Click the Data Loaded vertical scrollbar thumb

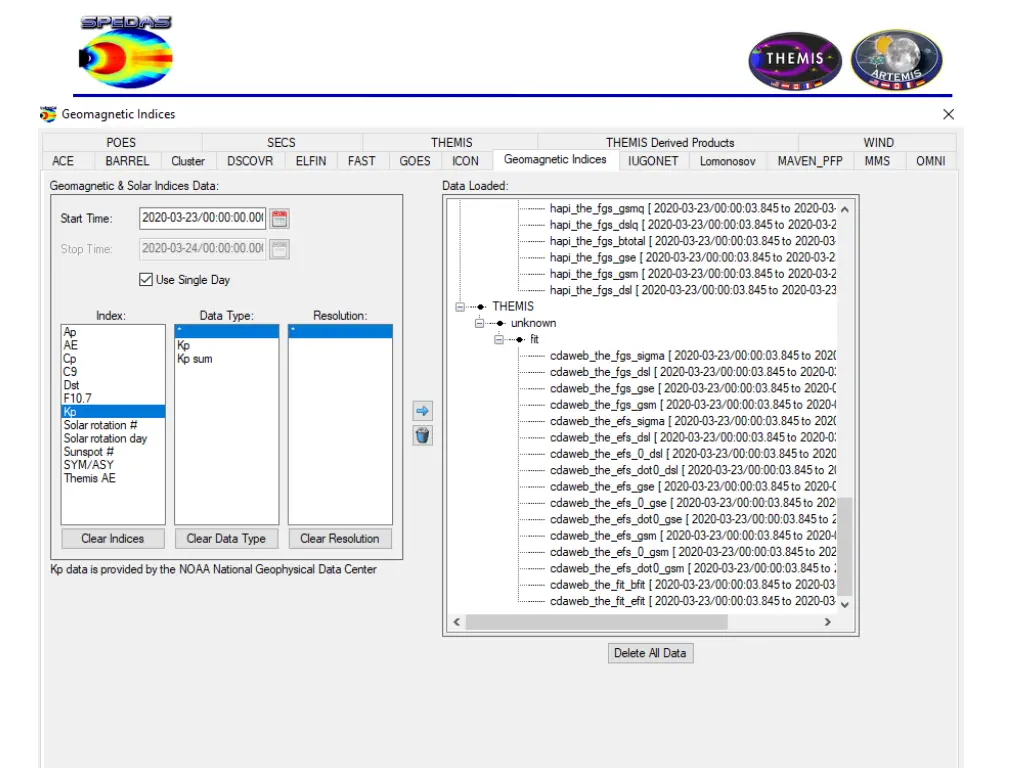tap(845, 547)
